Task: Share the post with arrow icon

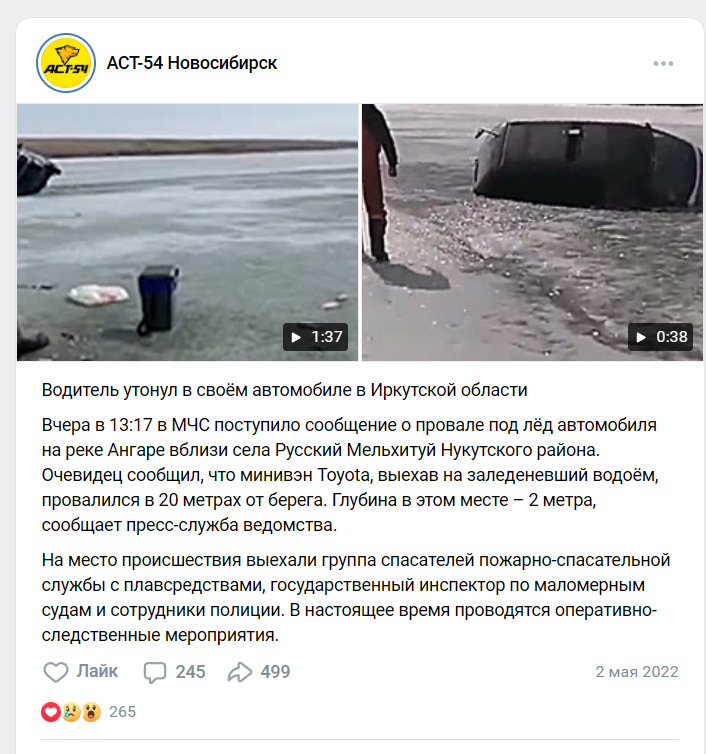Action: 240,672
